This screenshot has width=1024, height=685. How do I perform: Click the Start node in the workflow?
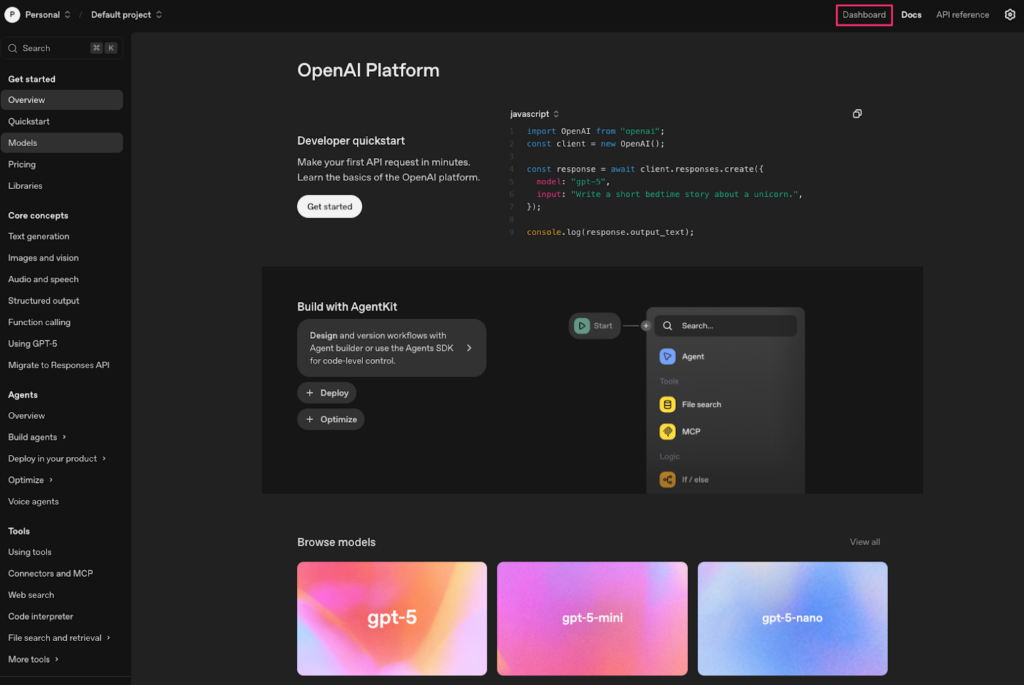pos(594,325)
